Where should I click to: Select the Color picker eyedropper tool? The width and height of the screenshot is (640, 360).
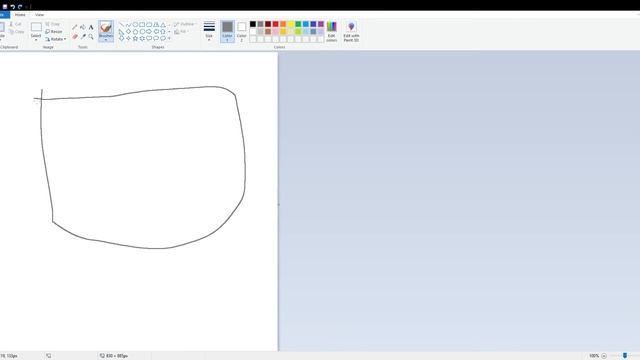(83, 37)
